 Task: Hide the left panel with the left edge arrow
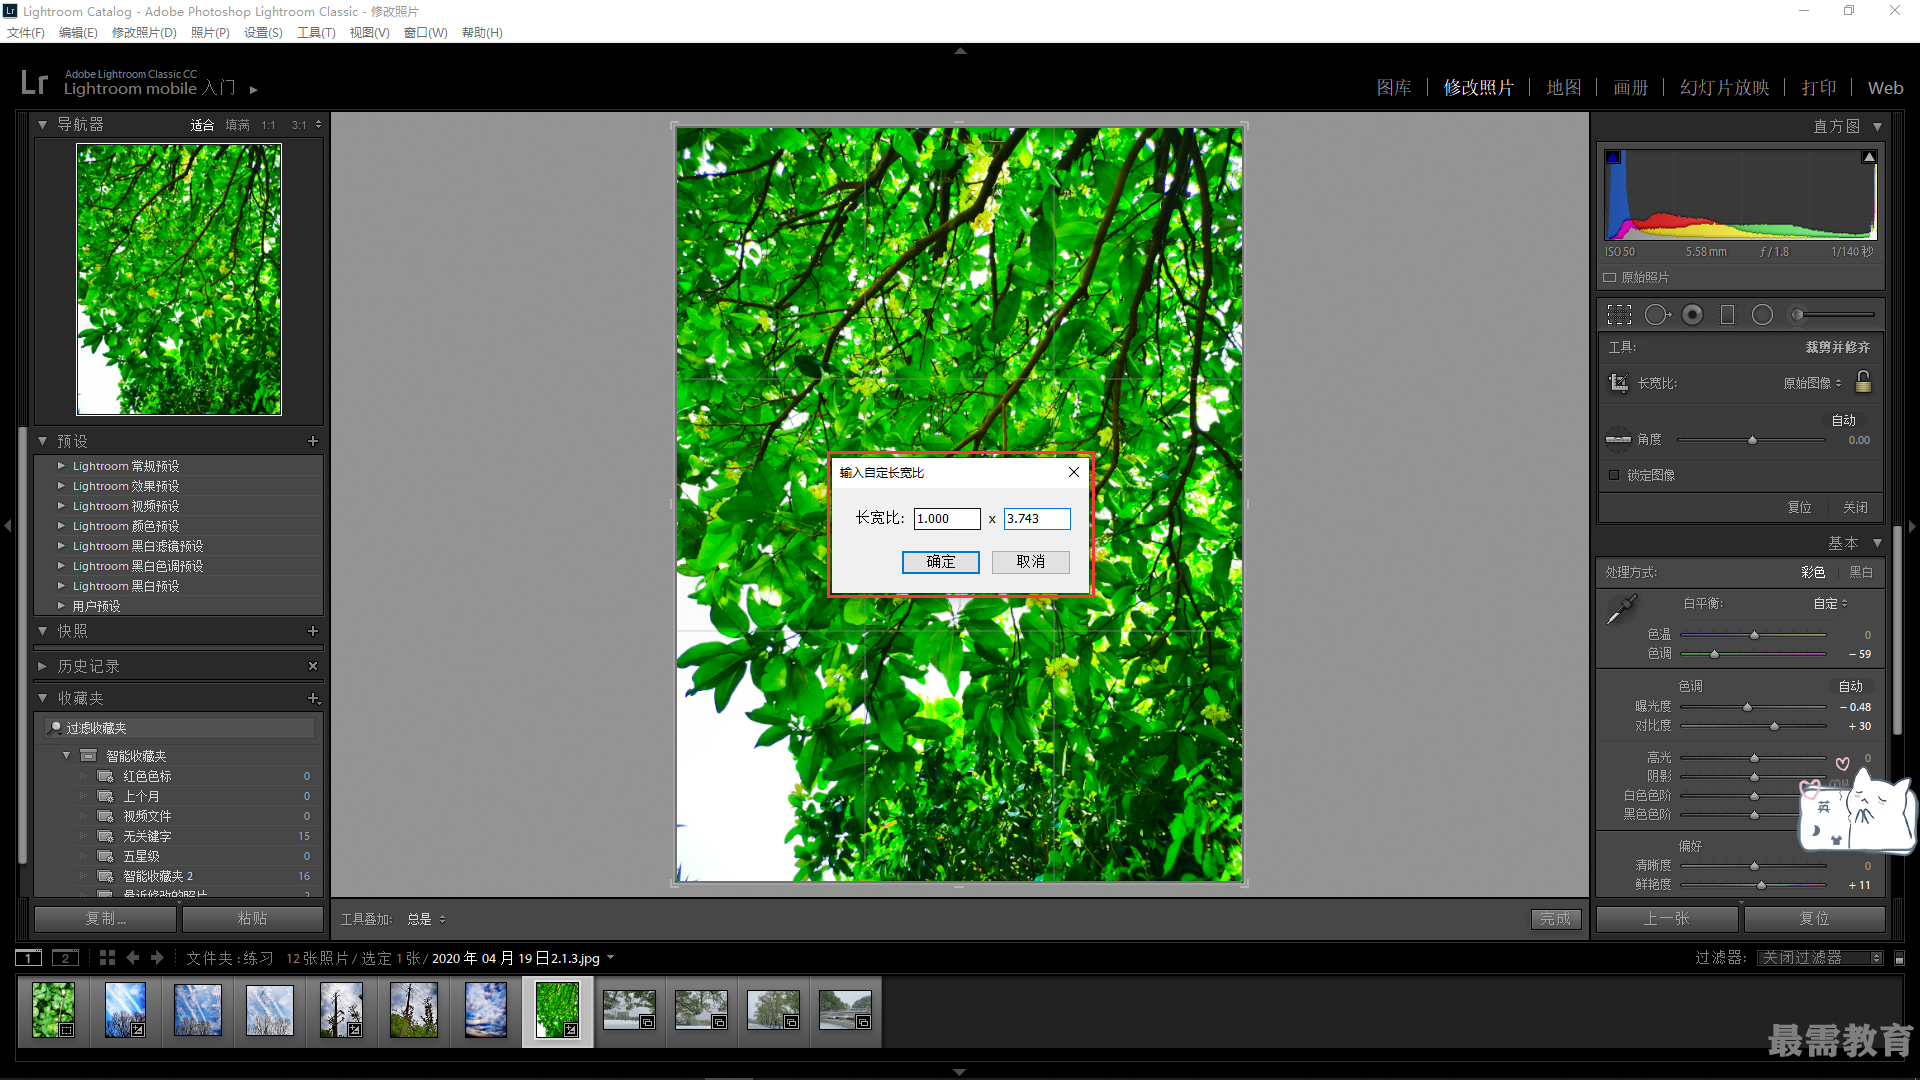[x=7, y=525]
